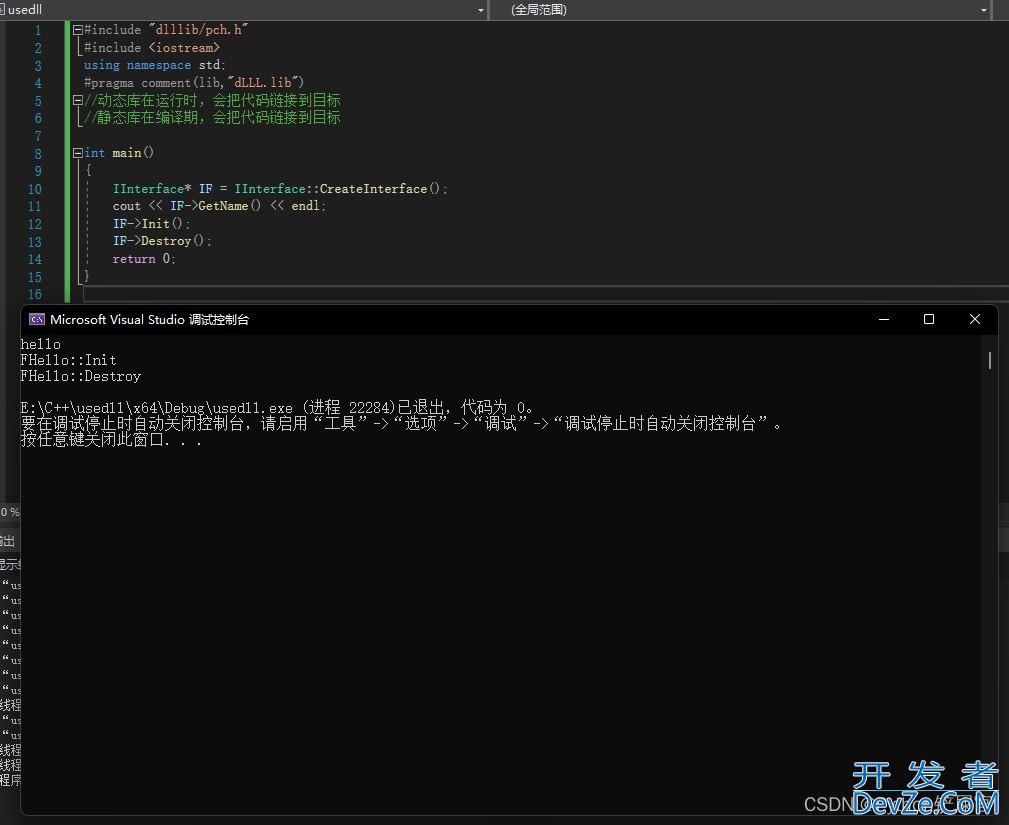The width and height of the screenshot is (1009, 825).
Task: Minimize the Visual Studio debug console window
Action: (x=884, y=319)
